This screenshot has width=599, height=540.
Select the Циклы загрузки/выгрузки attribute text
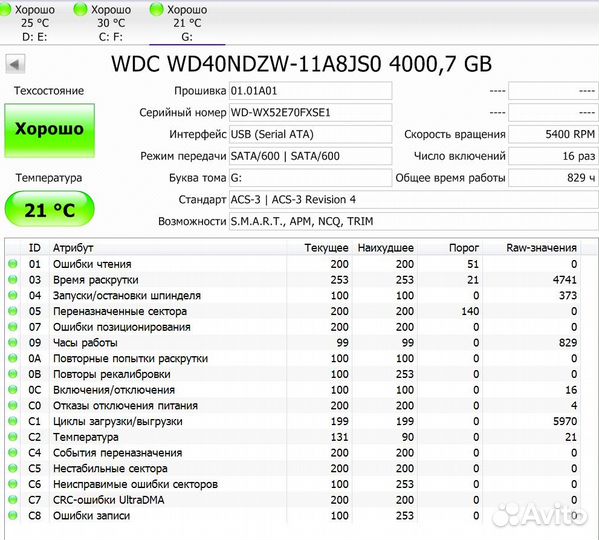click(x=118, y=421)
